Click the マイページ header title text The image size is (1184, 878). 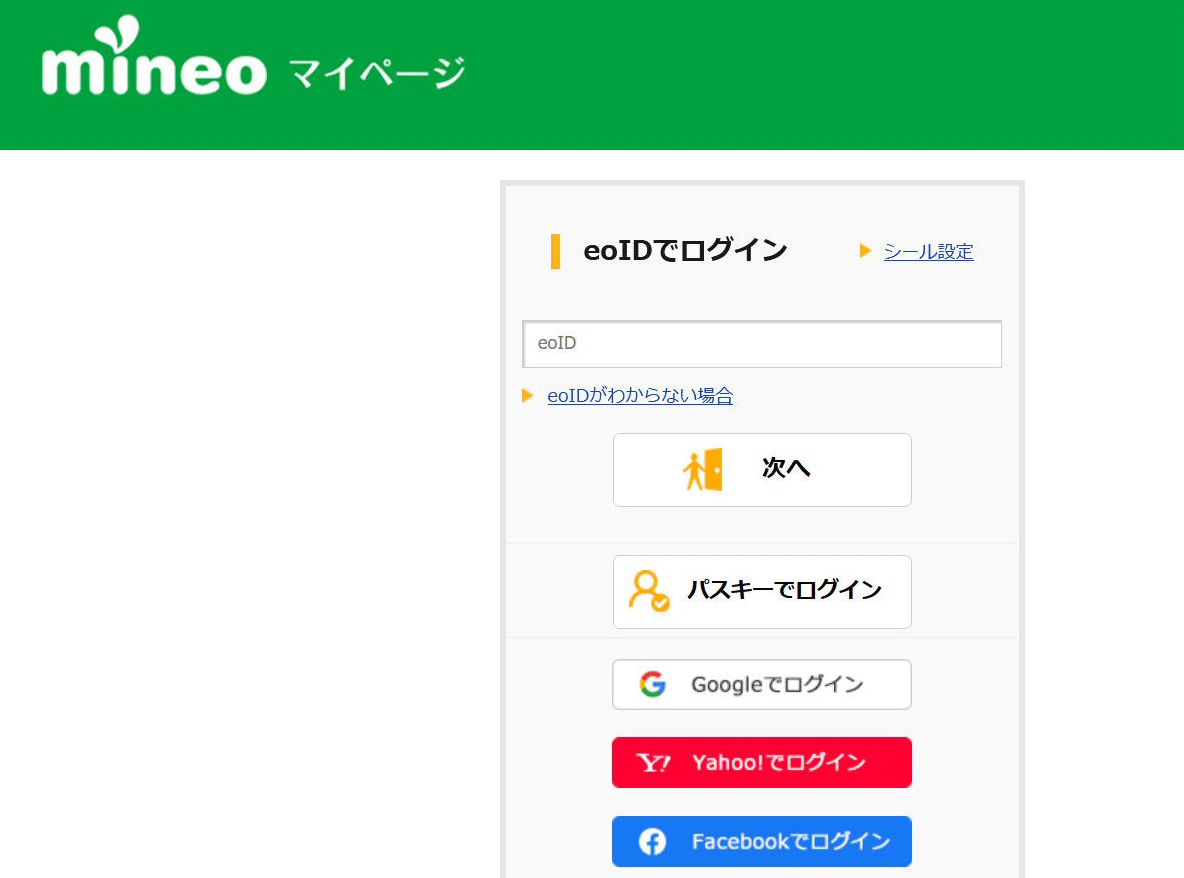point(377,74)
